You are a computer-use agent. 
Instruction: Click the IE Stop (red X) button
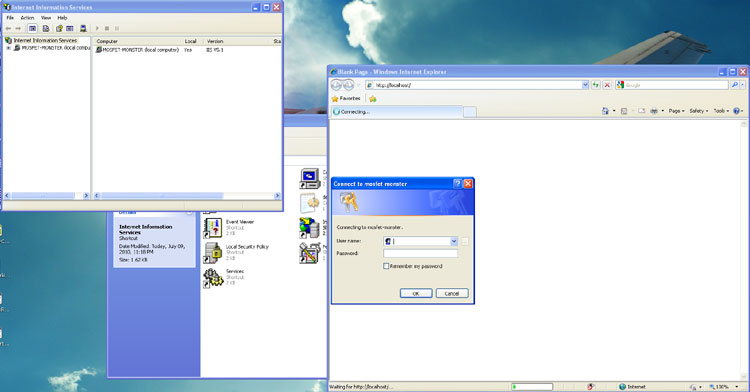(607, 85)
